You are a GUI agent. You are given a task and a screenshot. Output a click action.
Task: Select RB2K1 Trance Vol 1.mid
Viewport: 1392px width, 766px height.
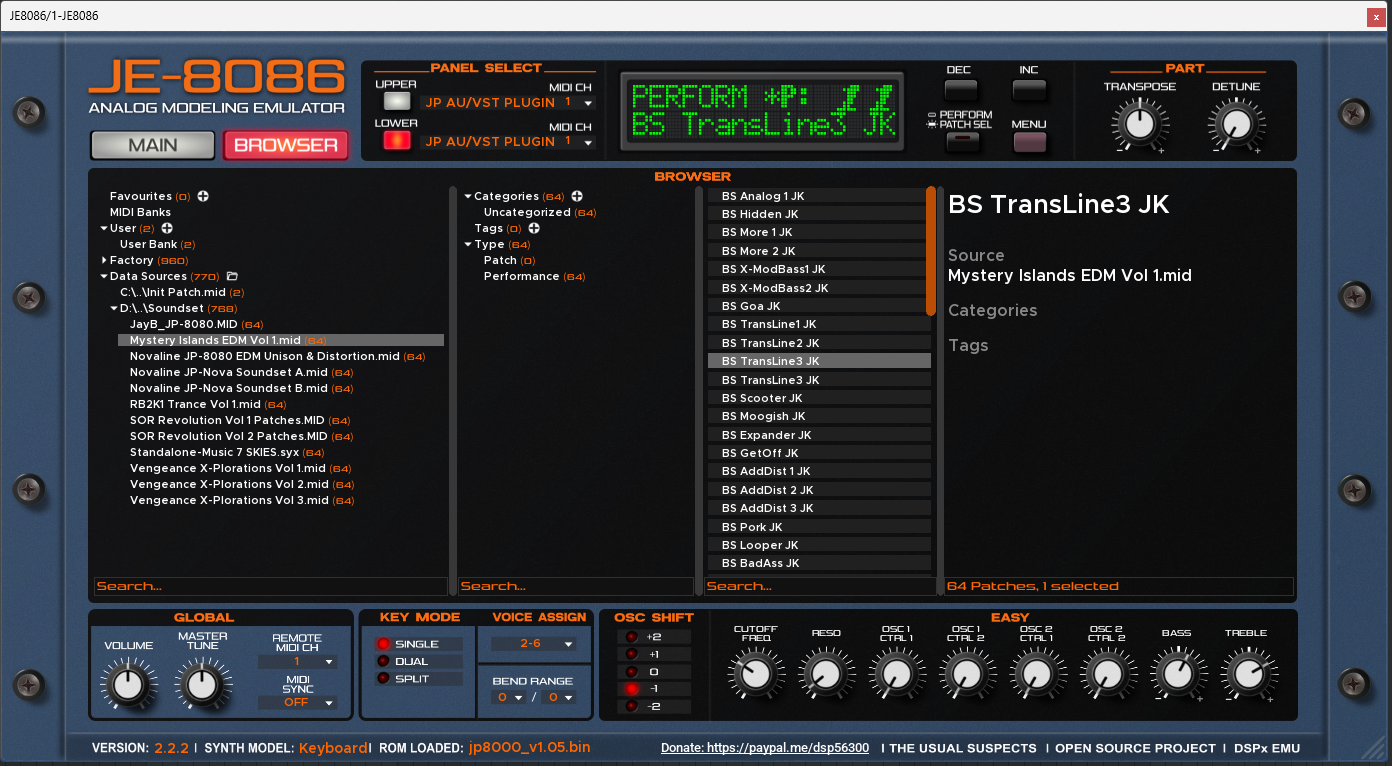[195, 404]
